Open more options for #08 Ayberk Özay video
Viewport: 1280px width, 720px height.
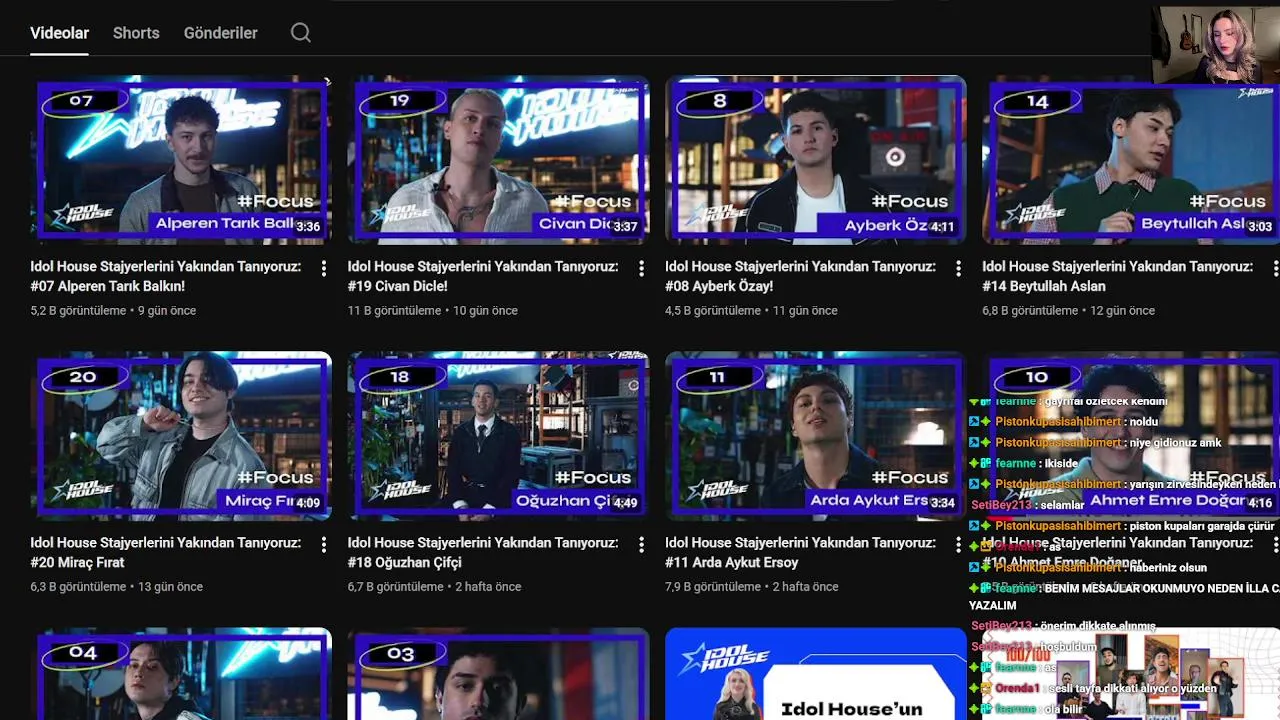click(x=958, y=268)
